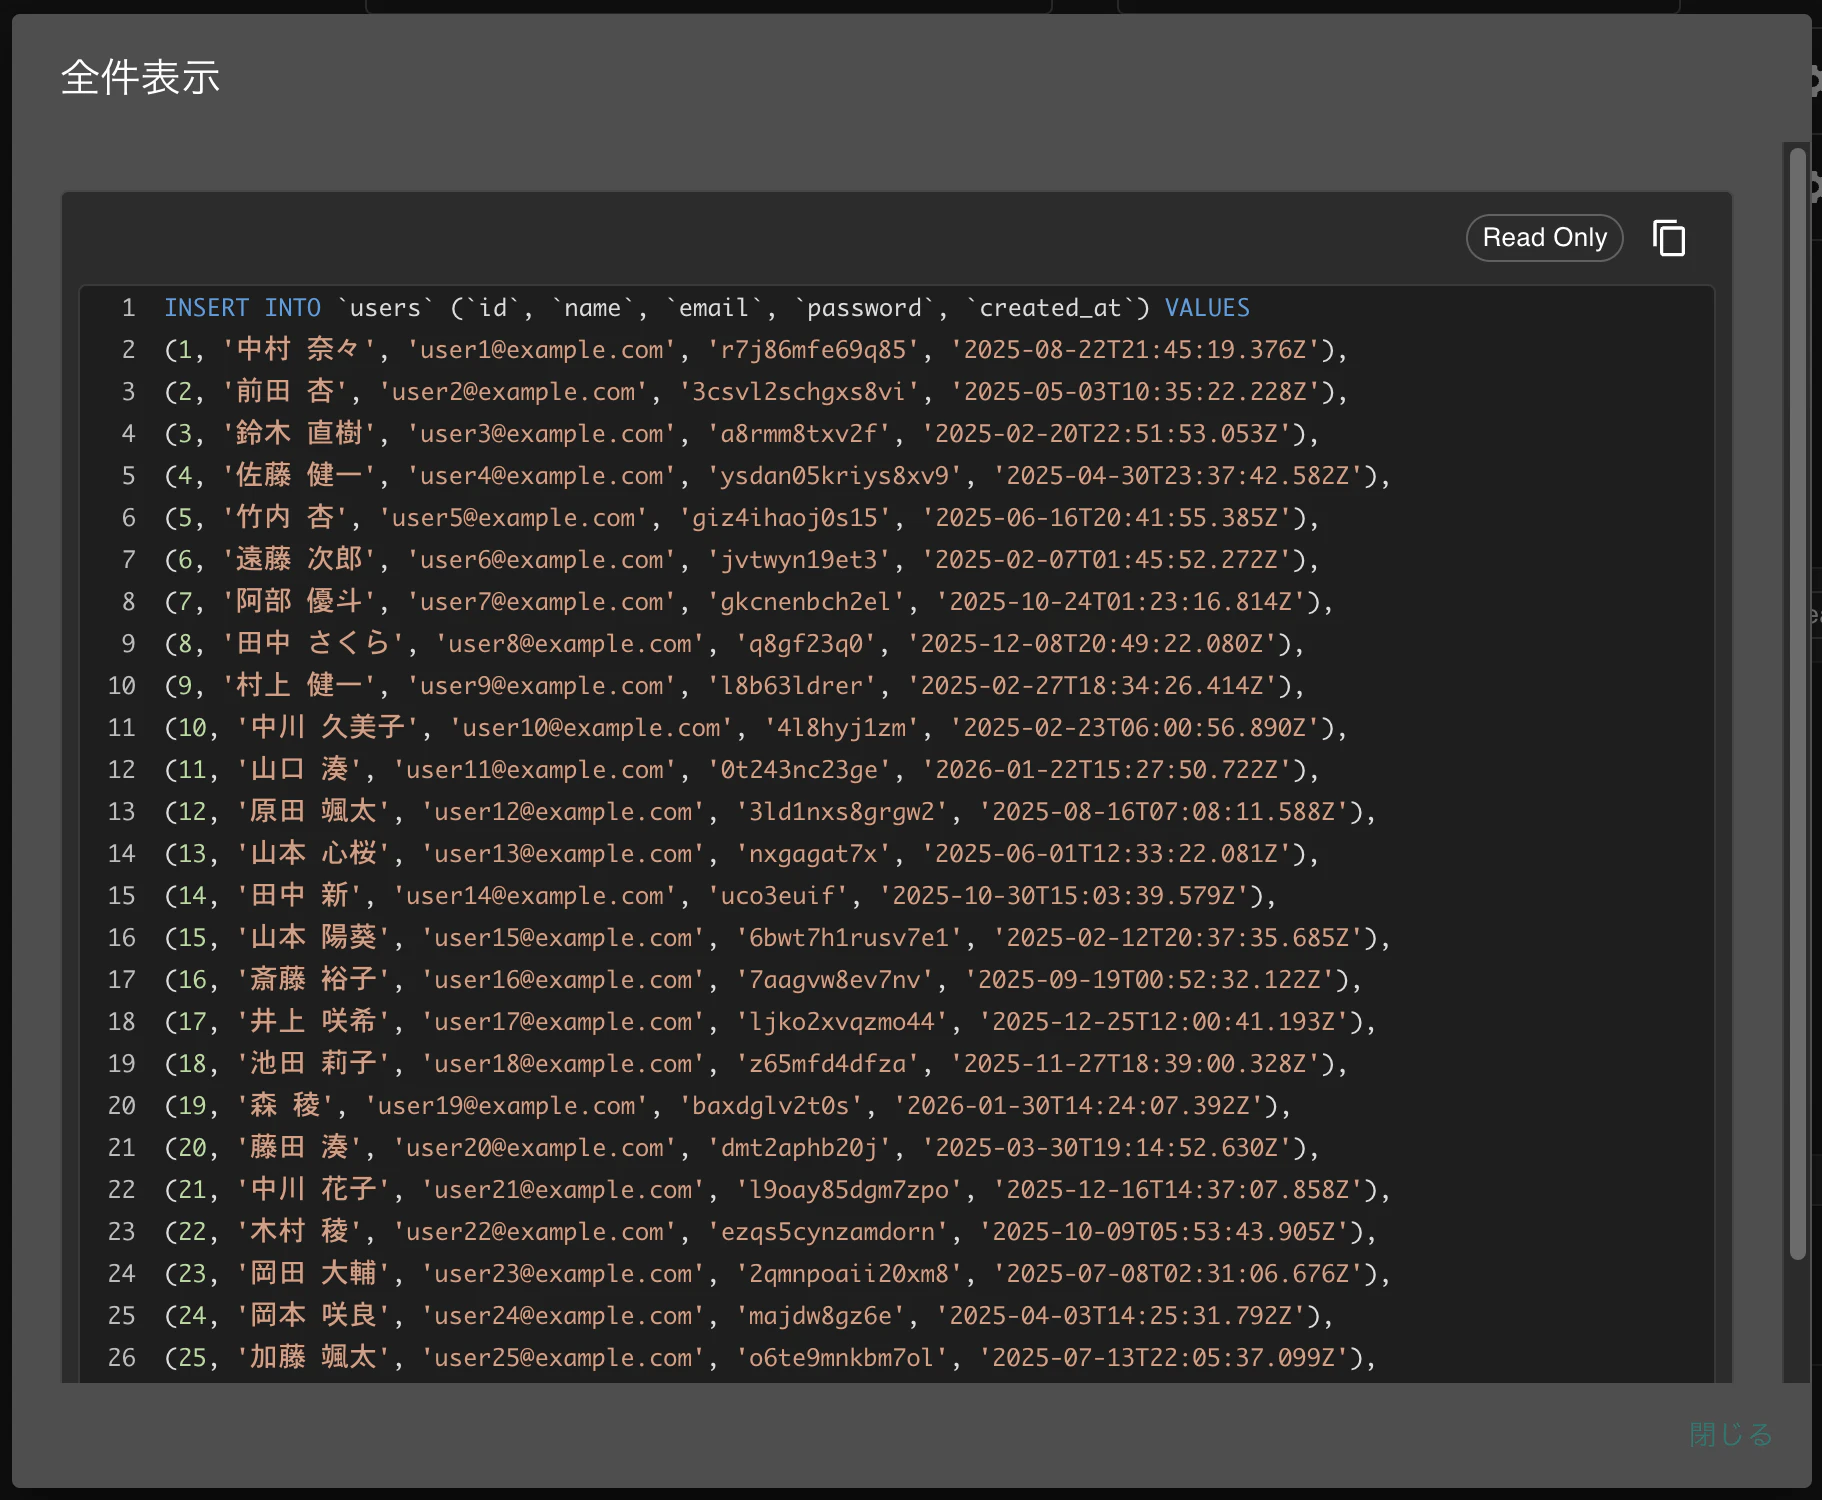Click the name '前田 杏' on line 3
This screenshot has height=1500, width=1822.
(284, 392)
